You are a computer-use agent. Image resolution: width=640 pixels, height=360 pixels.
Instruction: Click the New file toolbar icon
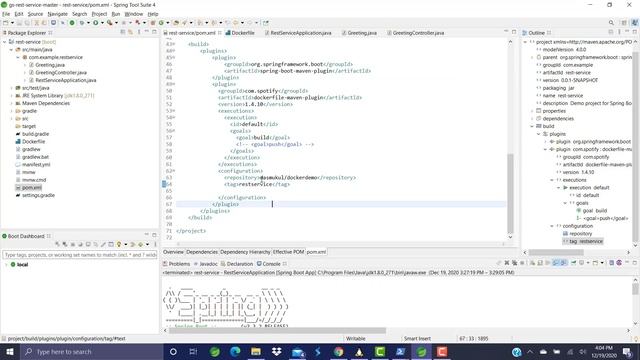6,23
